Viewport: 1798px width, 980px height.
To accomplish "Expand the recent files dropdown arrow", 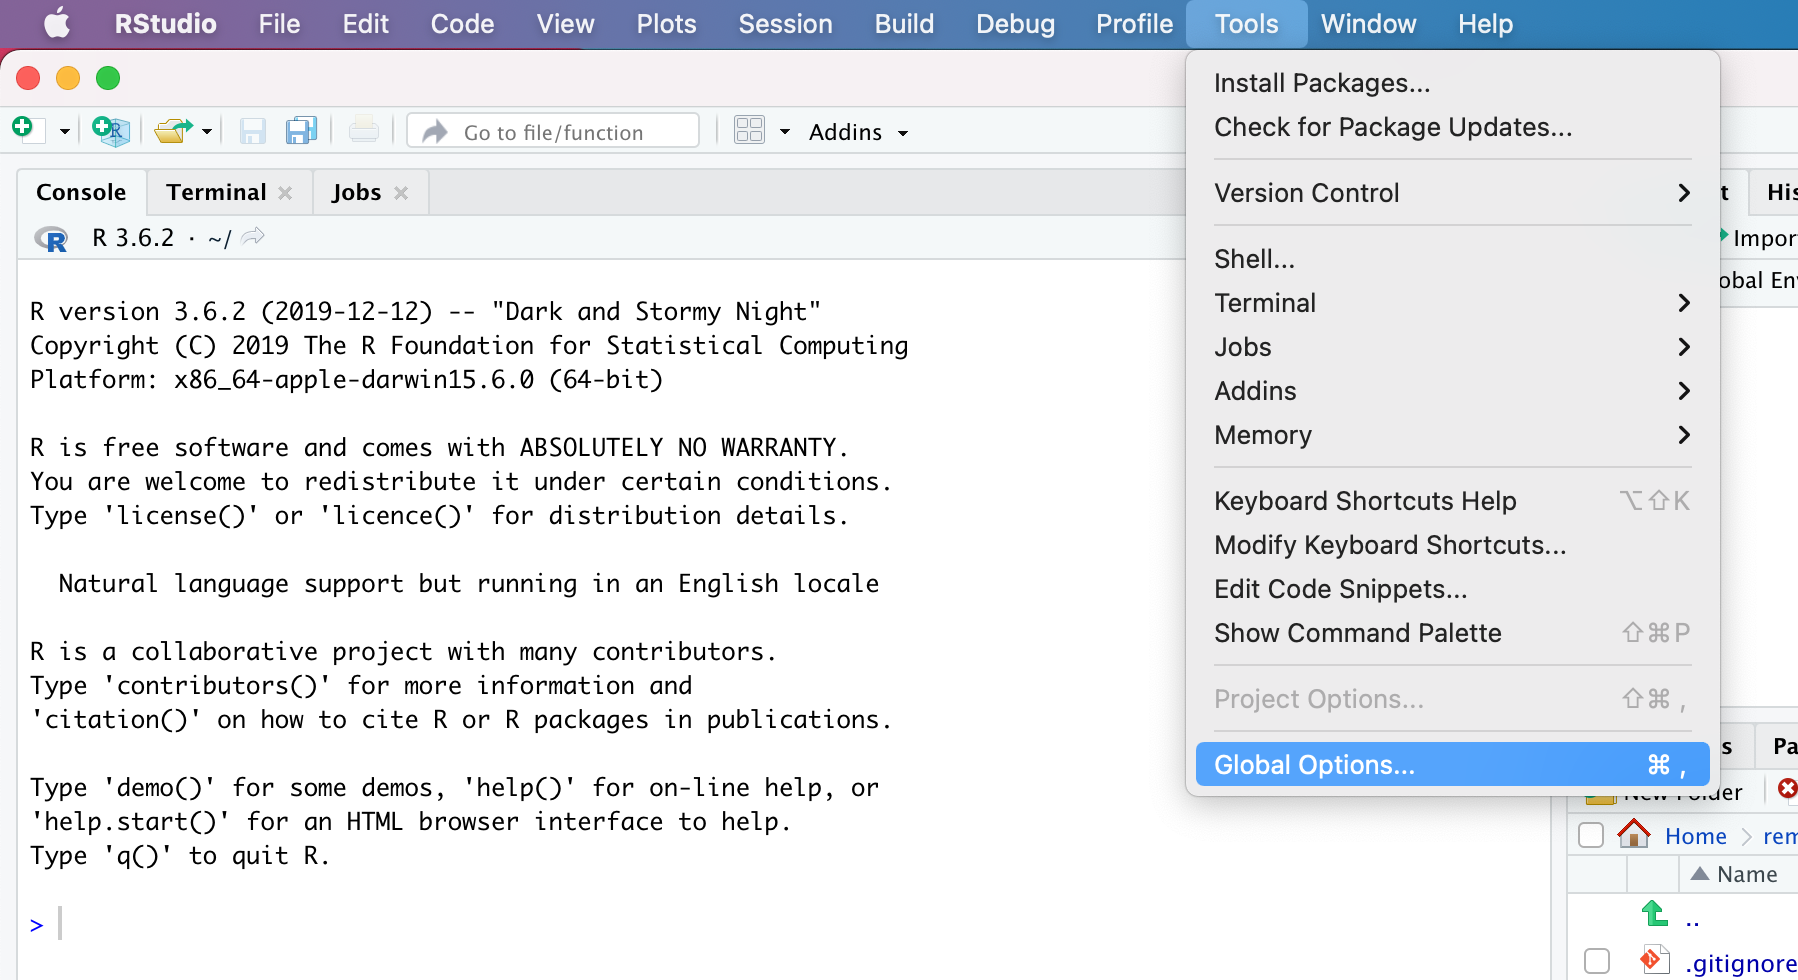I will click(x=207, y=132).
